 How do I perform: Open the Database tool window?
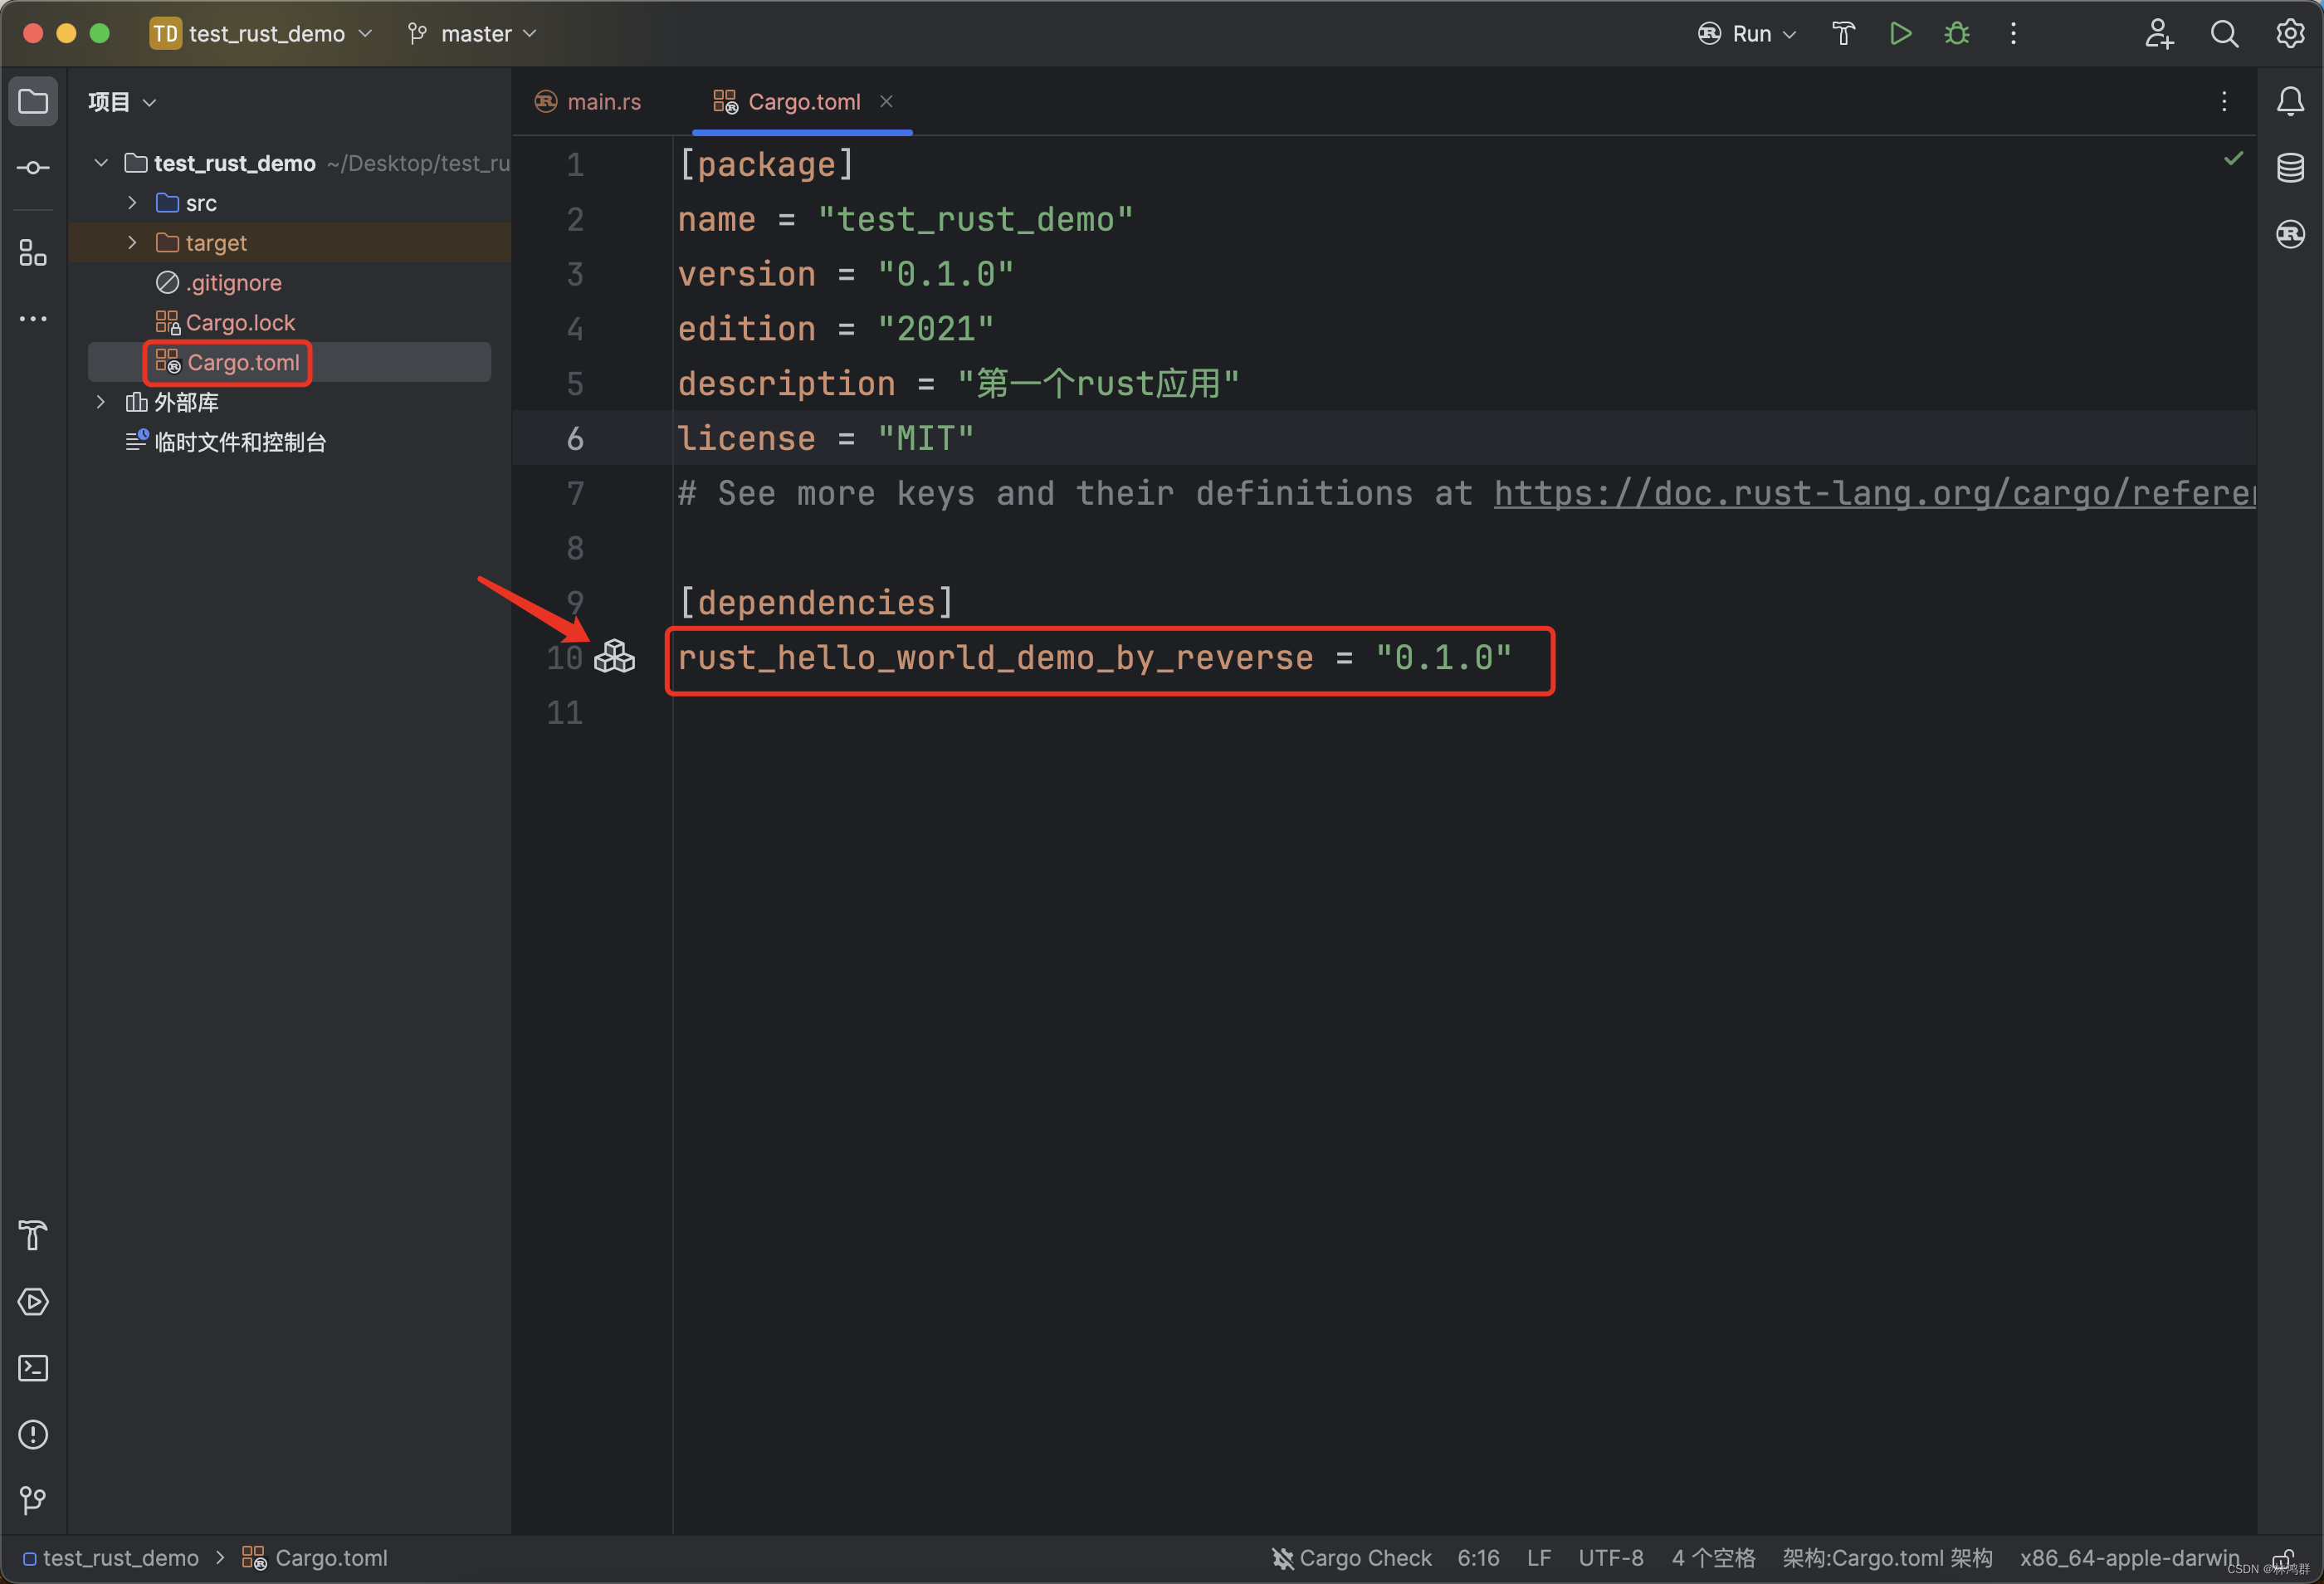[2290, 168]
